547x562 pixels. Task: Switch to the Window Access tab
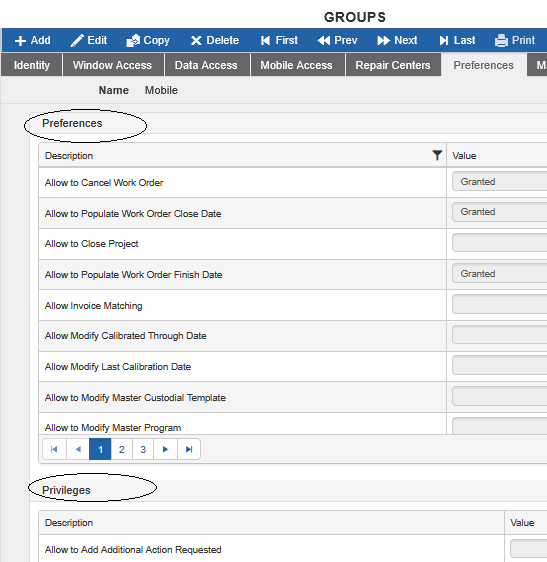pyautogui.click(x=113, y=65)
